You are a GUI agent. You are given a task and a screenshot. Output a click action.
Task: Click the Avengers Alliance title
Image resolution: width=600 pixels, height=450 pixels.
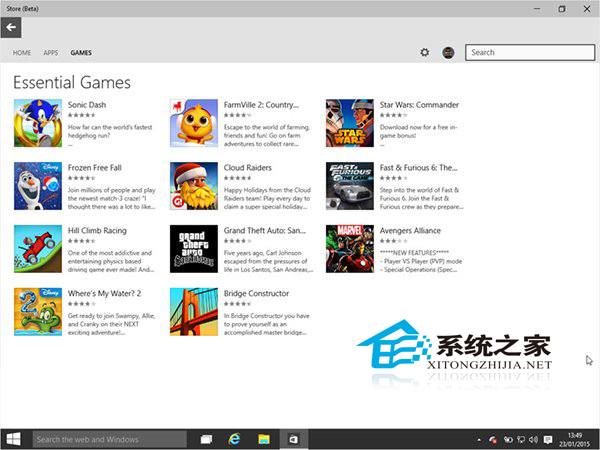[x=410, y=231]
